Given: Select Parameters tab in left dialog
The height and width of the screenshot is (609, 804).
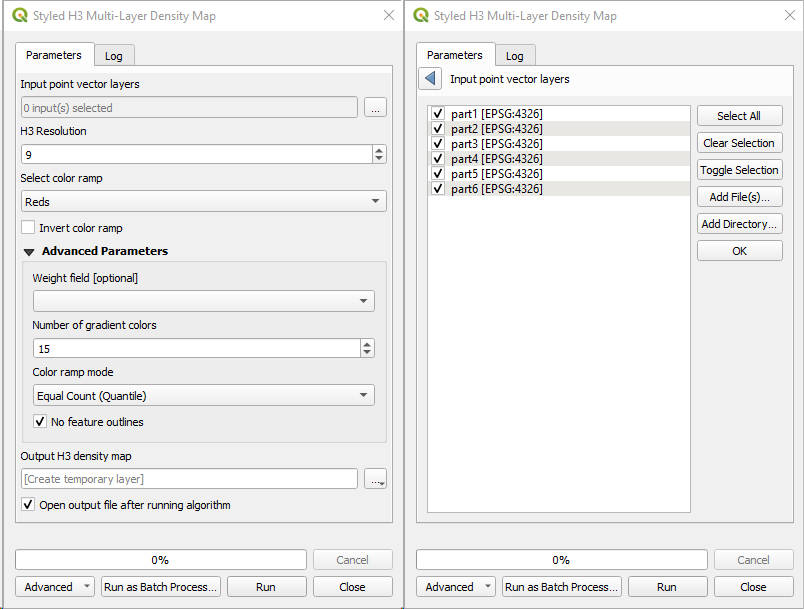Looking at the screenshot, I should tap(54, 55).
